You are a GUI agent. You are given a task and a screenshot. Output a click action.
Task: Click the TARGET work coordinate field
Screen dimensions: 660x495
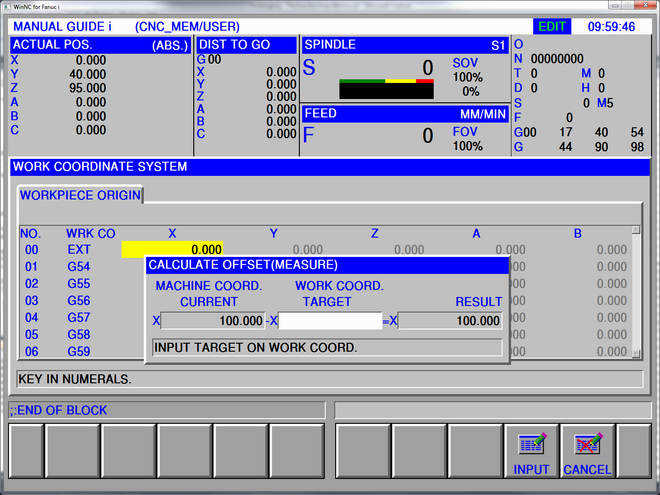(x=330, y=321)
